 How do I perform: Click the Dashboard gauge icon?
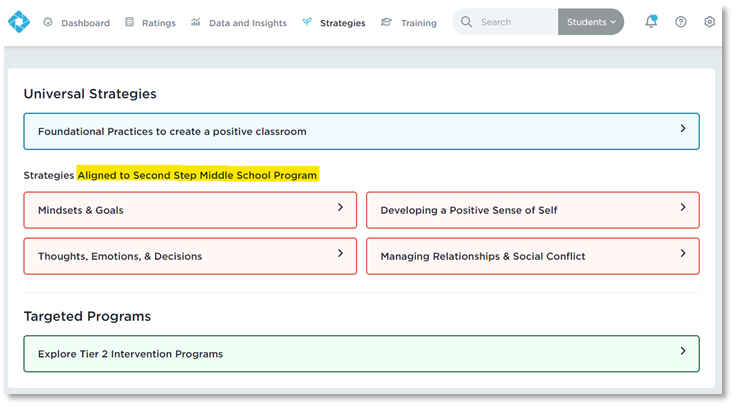48,22
